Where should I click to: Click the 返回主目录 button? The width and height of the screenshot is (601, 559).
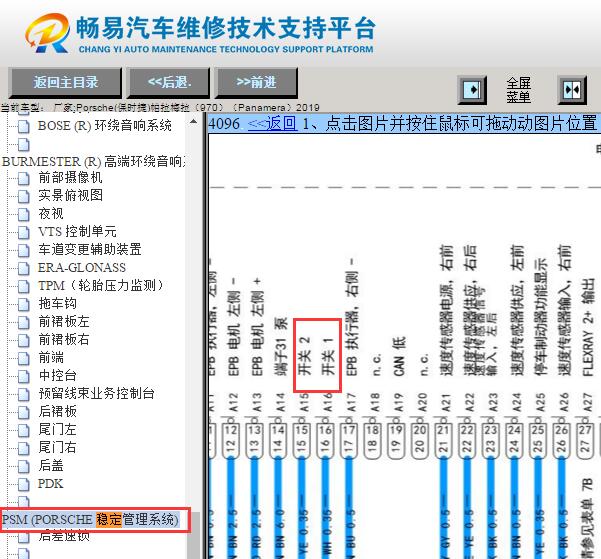tap(65, 82)
